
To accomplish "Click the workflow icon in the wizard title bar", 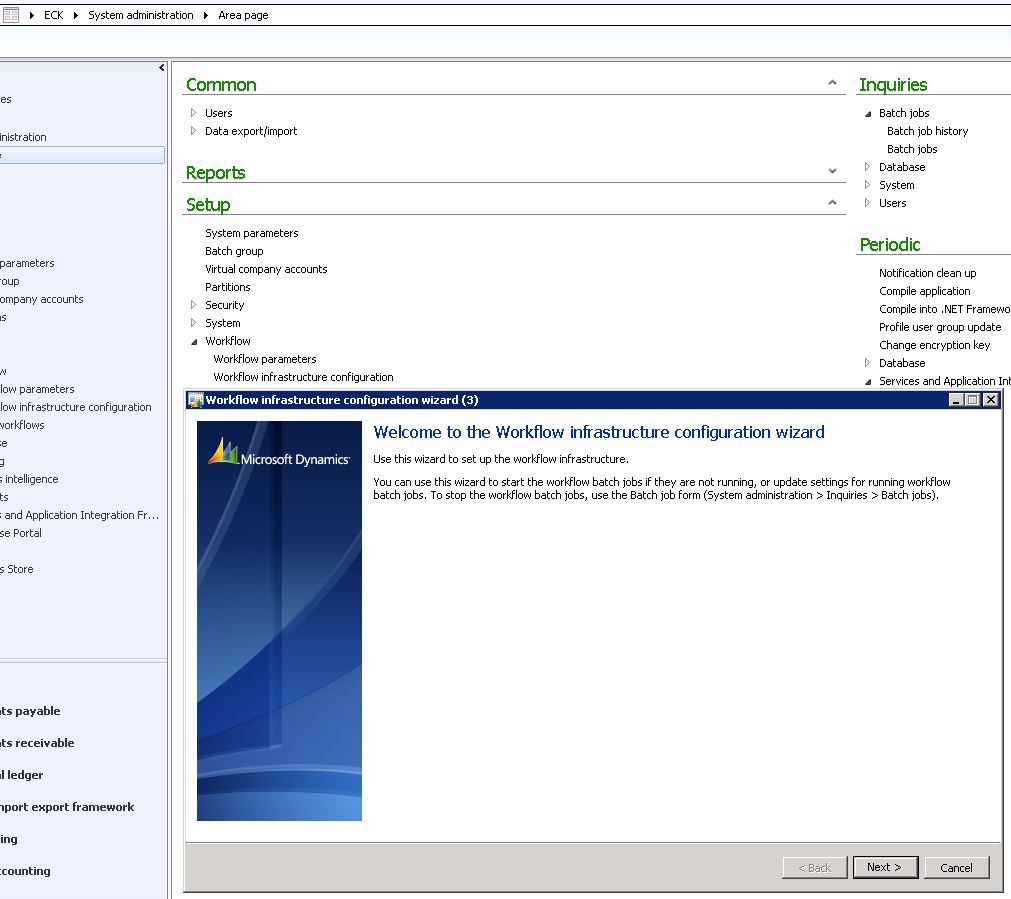I will pos(196,400).
